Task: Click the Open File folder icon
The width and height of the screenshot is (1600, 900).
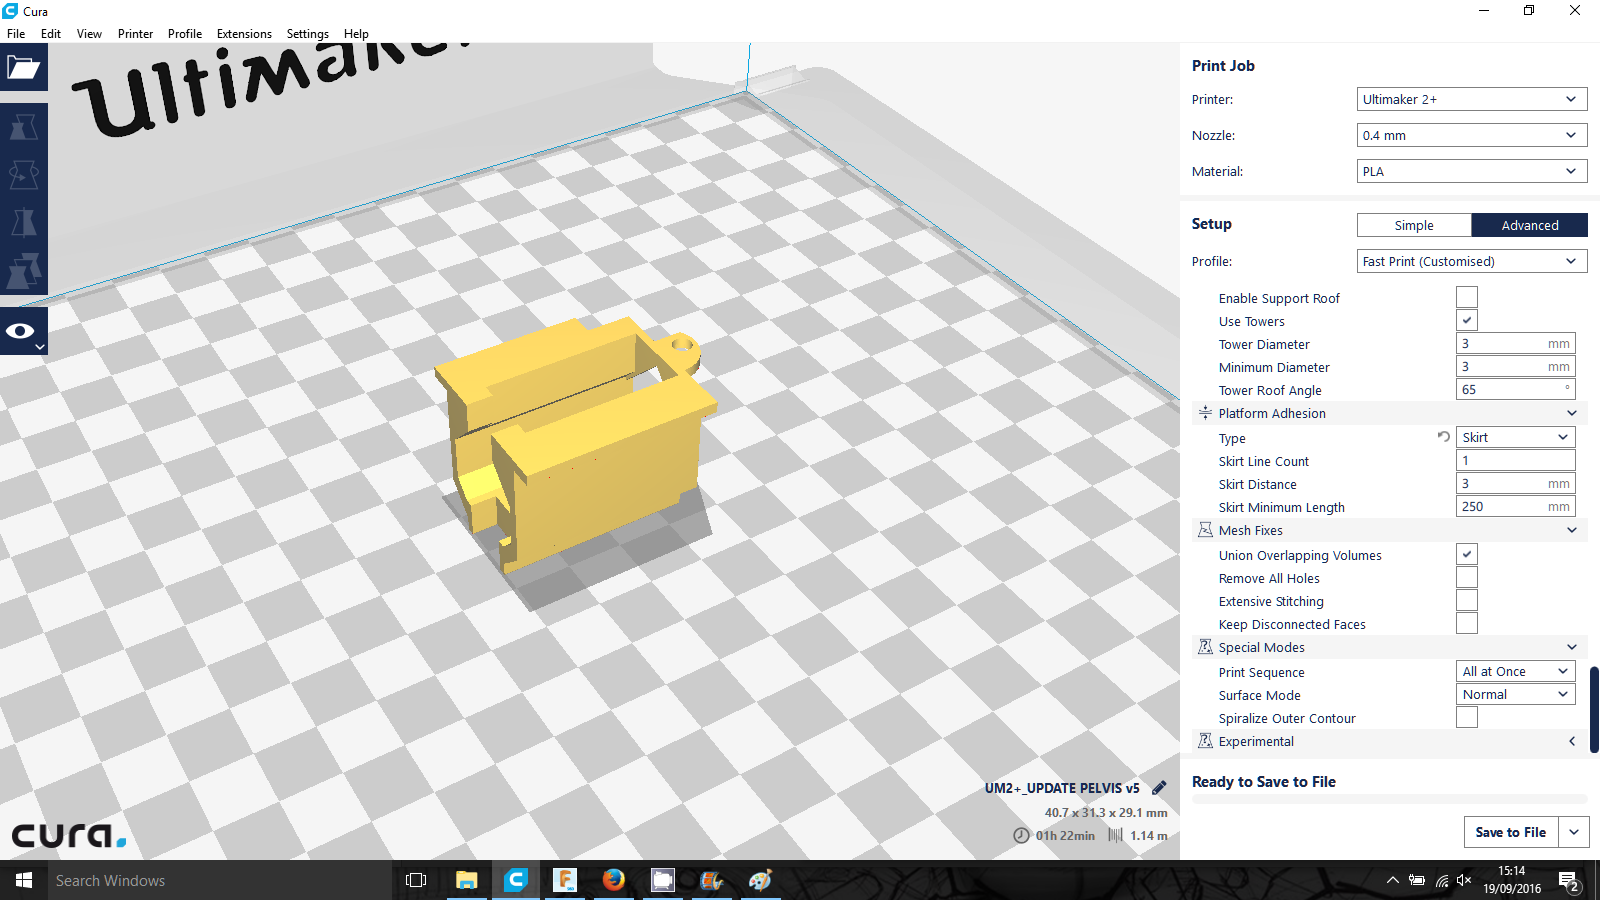Action: point(23,68)
